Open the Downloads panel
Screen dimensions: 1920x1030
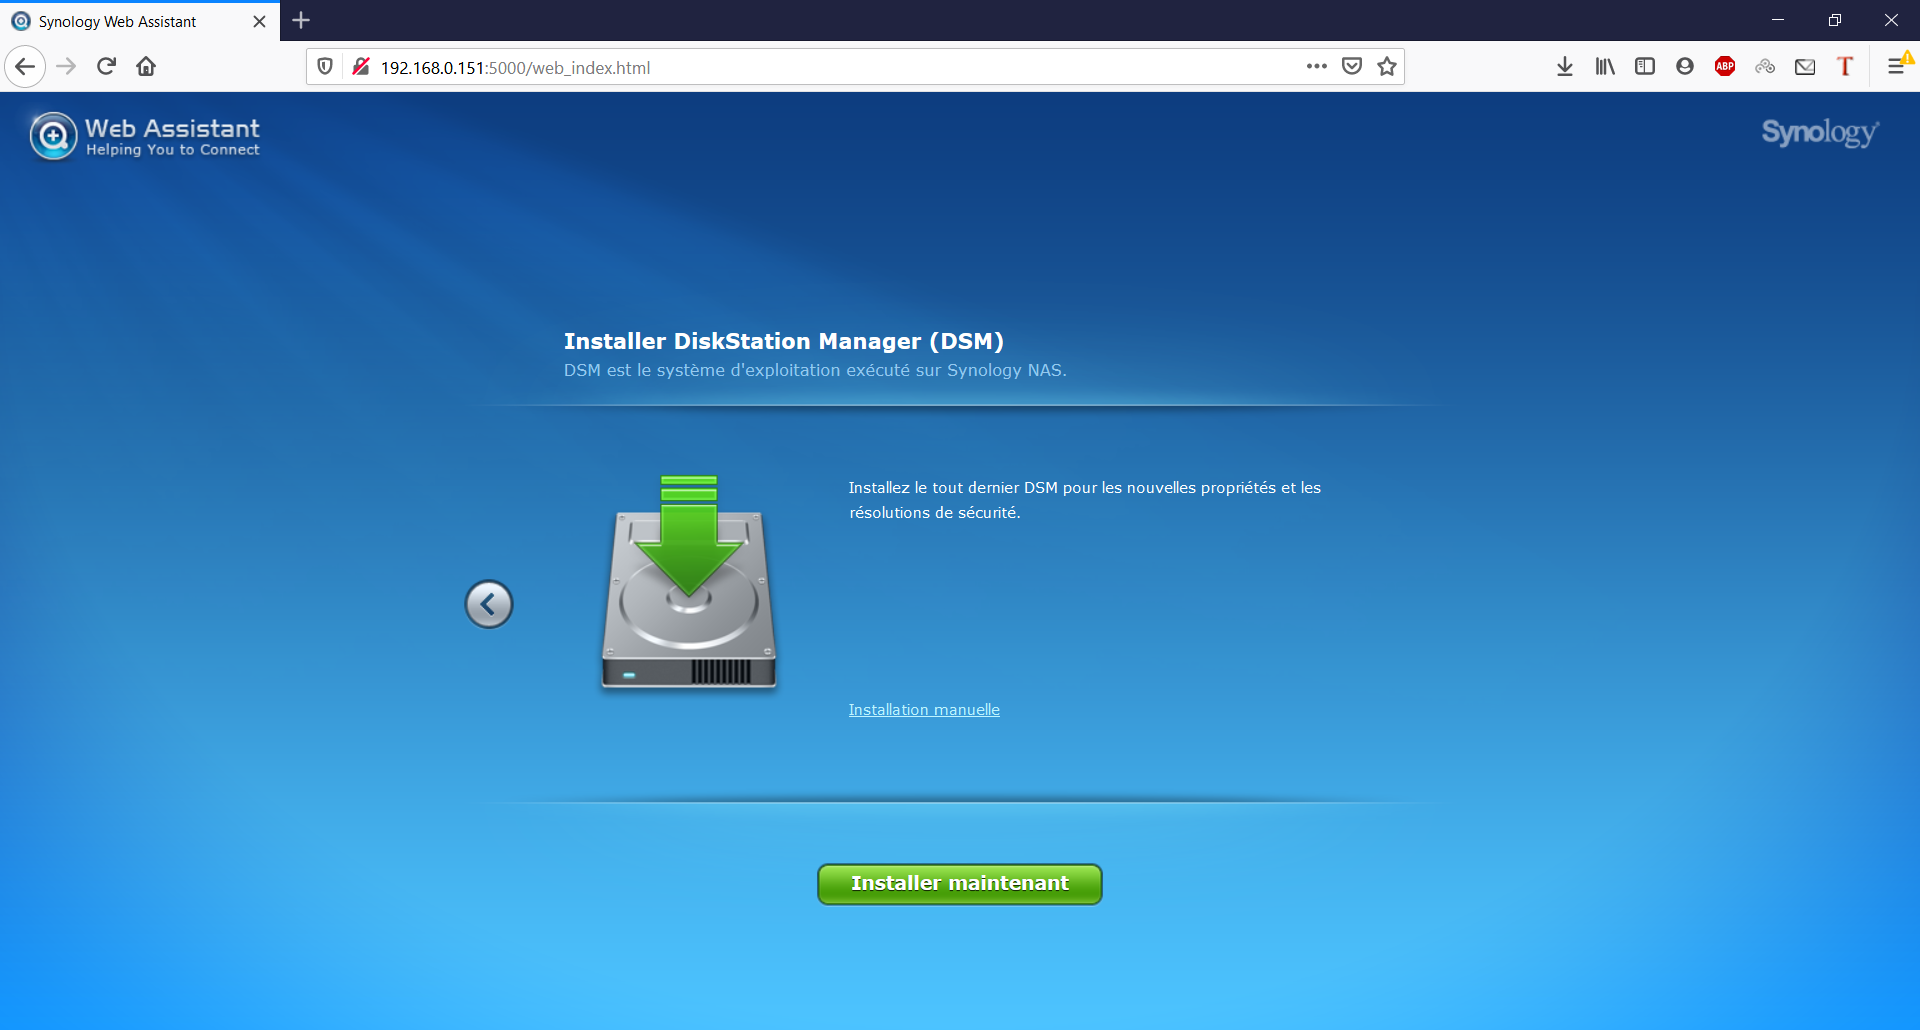(1565, 67)
